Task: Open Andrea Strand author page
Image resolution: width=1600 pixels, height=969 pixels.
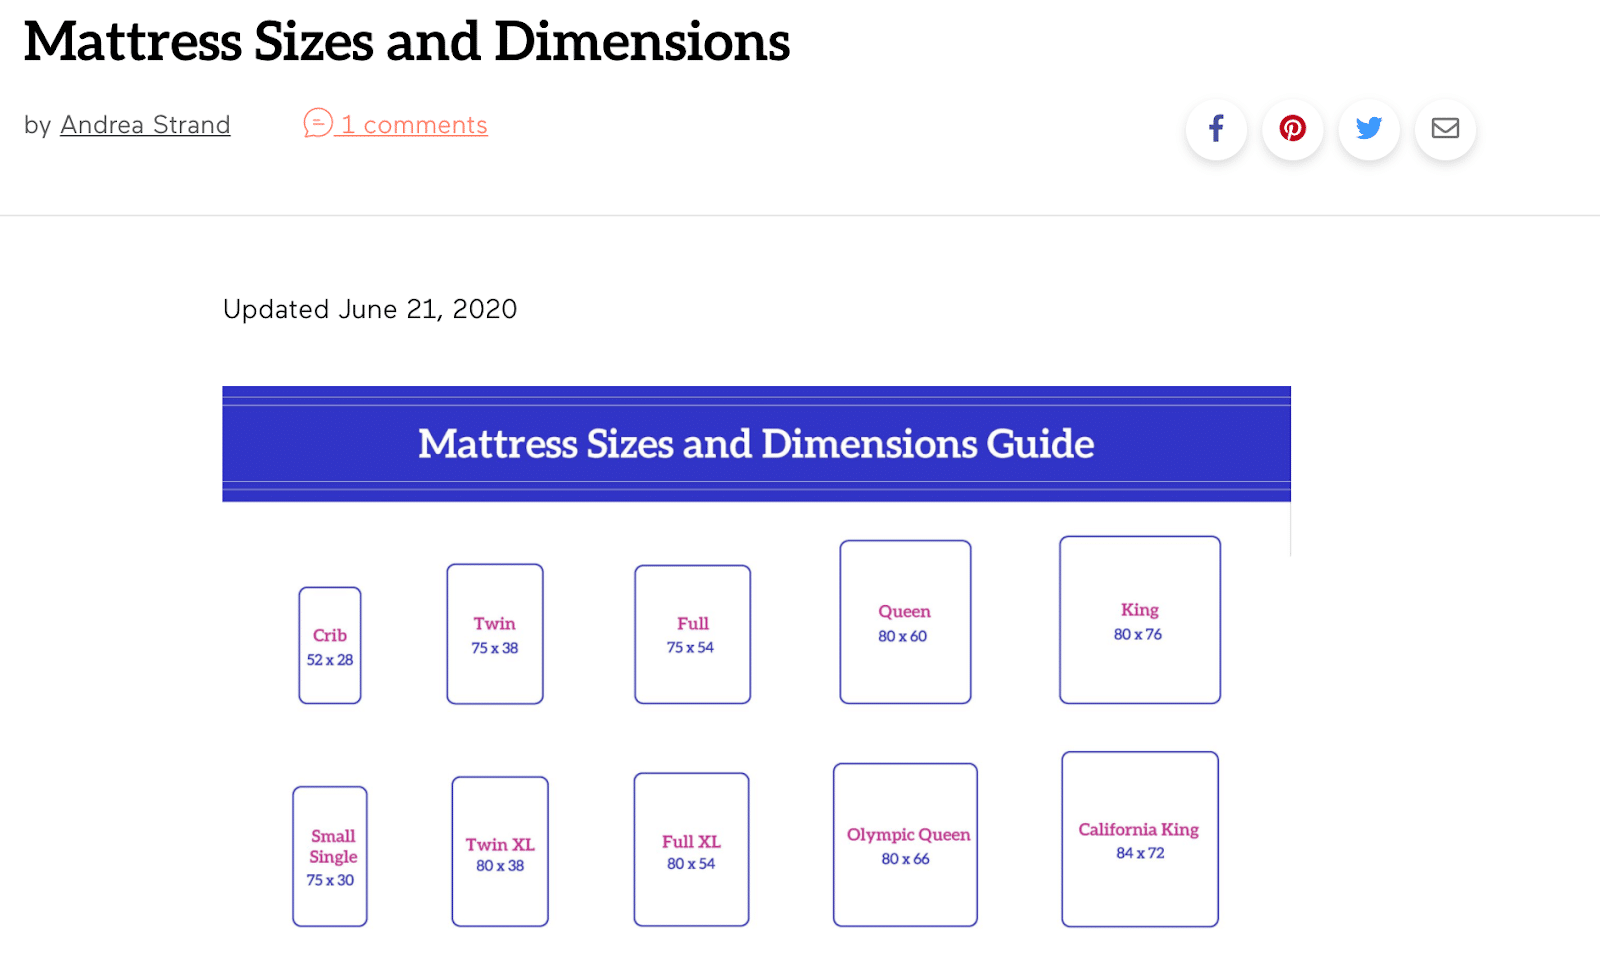Action: tap(145, 125)
